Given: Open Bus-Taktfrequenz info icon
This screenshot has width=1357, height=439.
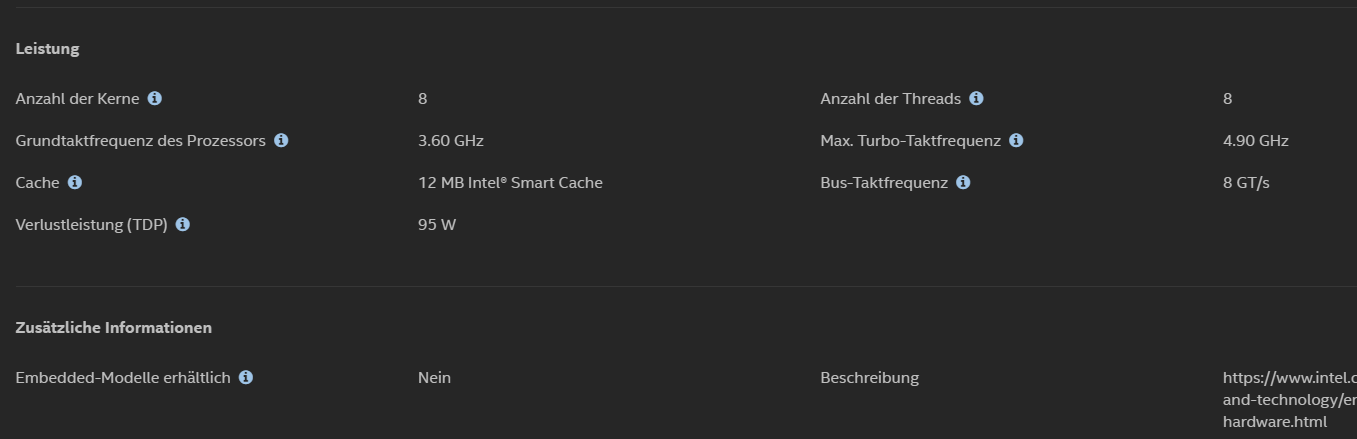Looking at the screenshot, I should pyautogui.click(x=963, y=182).
